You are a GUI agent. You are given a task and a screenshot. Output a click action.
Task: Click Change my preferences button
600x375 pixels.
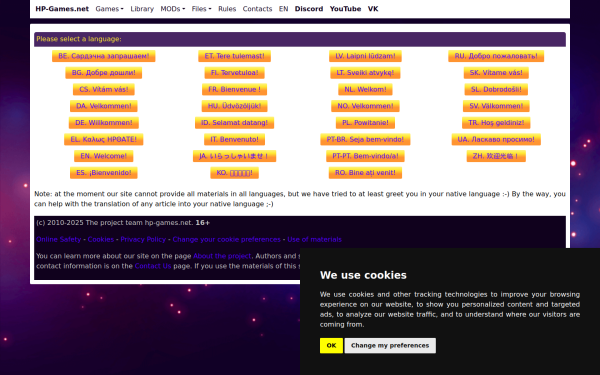(x=390, y=346)
